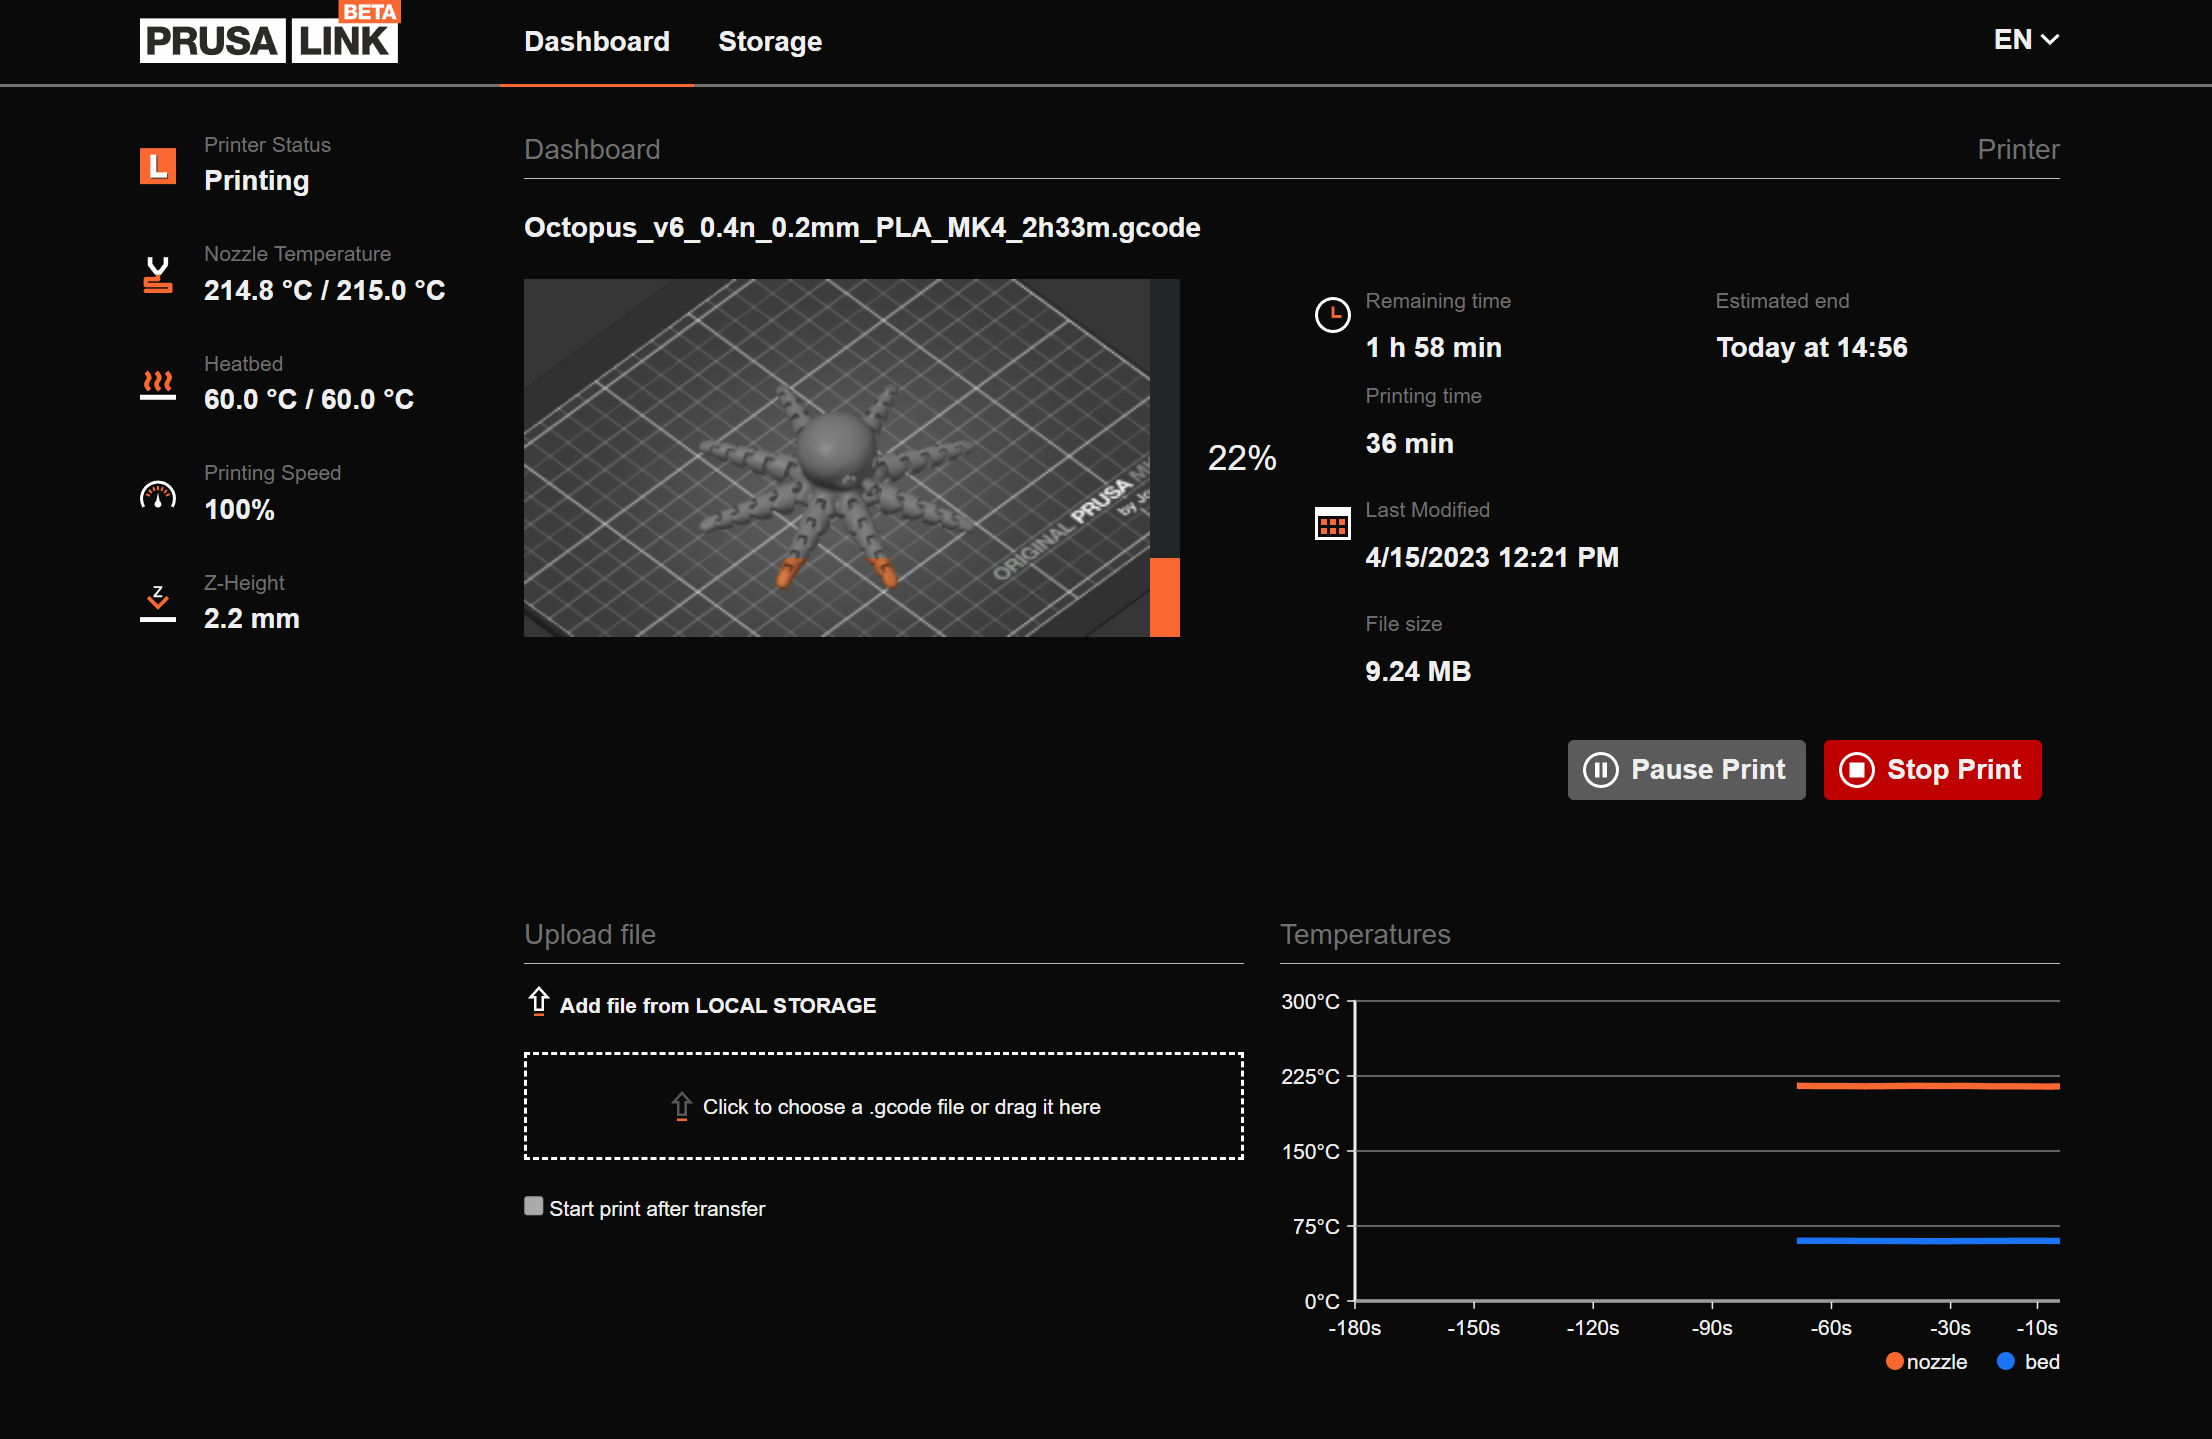Image resolution: width=2212 pixels, height=1439 pixels.
Task: Click upload arrow icon beside Add file
Action: [539, 1001]
